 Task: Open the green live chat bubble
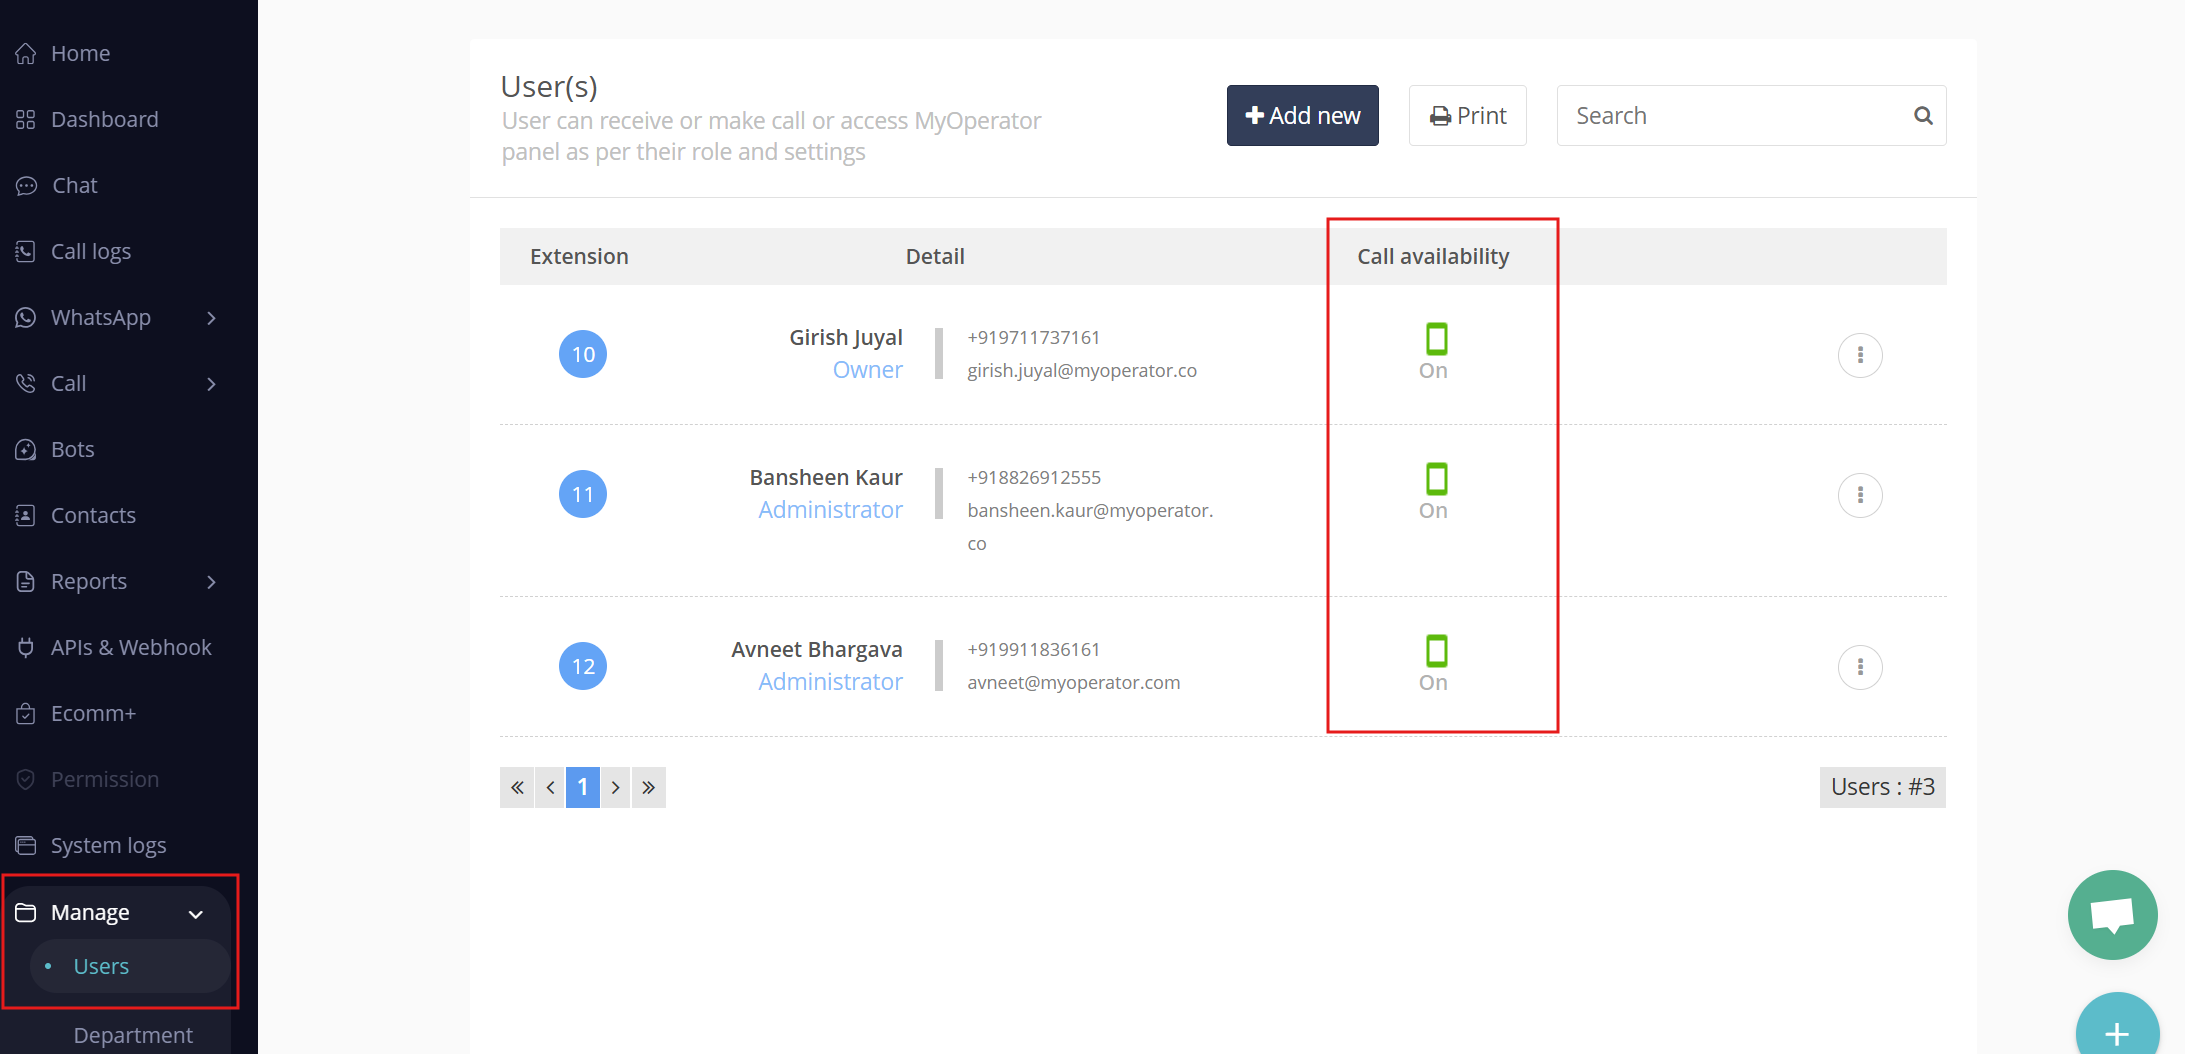(x=2111, y=914)
